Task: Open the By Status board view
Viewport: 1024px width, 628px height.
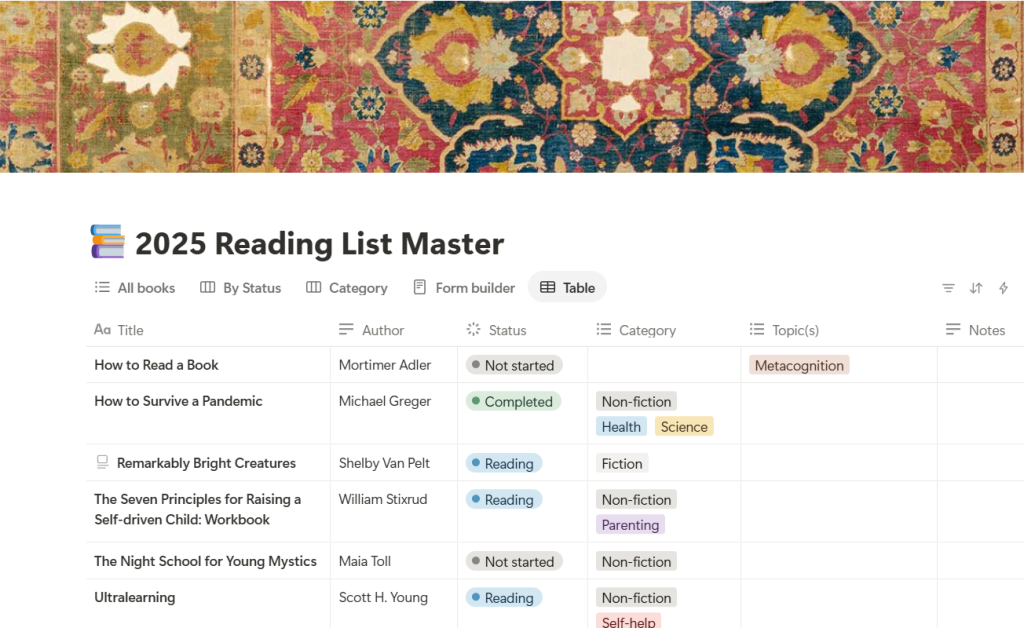Action: click(x=241, y=288)
